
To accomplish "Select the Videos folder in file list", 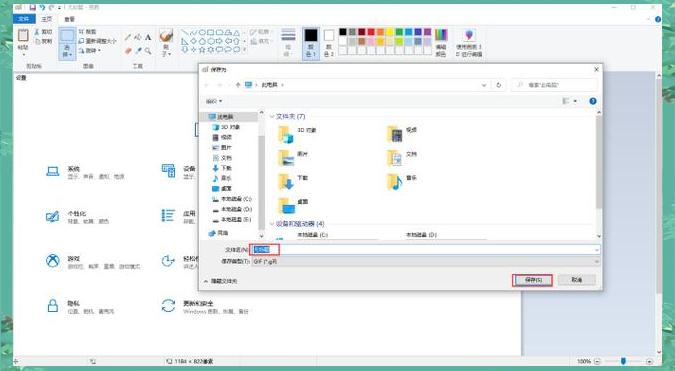I will point(402,133).
